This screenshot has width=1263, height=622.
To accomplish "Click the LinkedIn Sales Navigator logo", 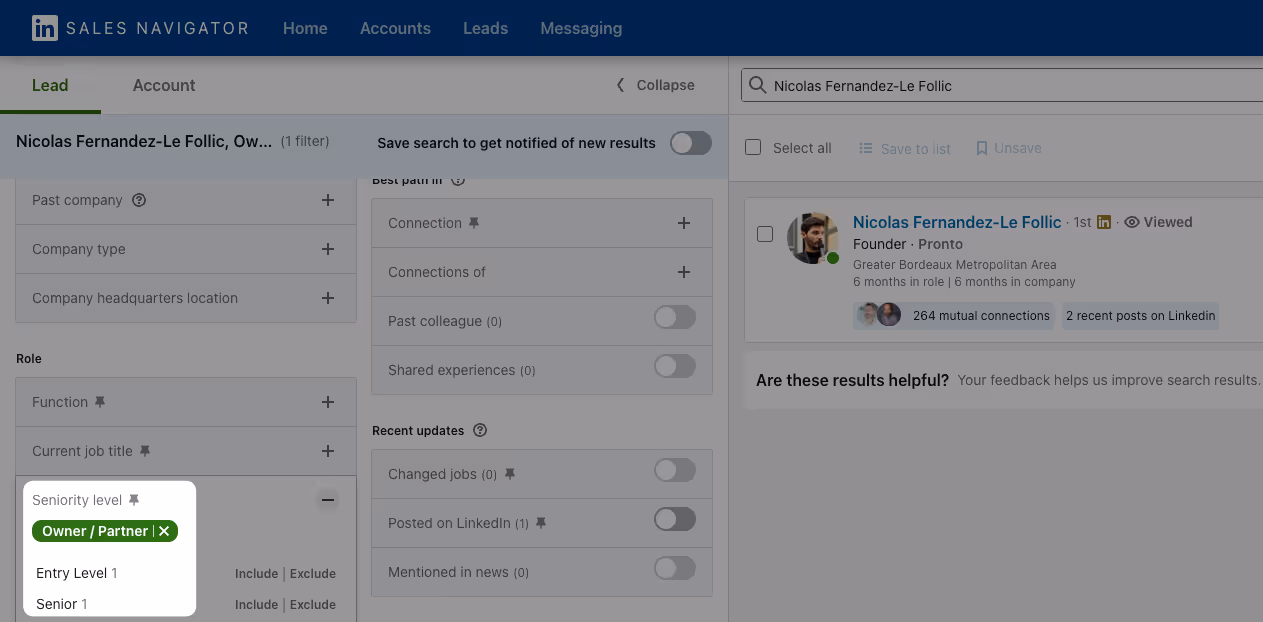I will point(140,28).
